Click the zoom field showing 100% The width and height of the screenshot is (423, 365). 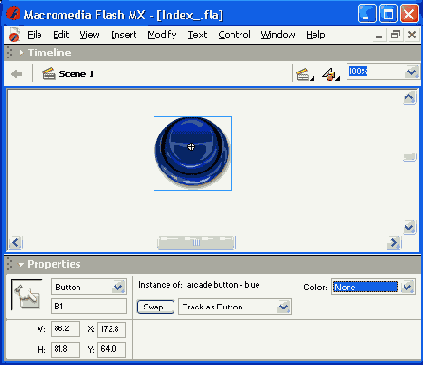[x=376, y=72]
